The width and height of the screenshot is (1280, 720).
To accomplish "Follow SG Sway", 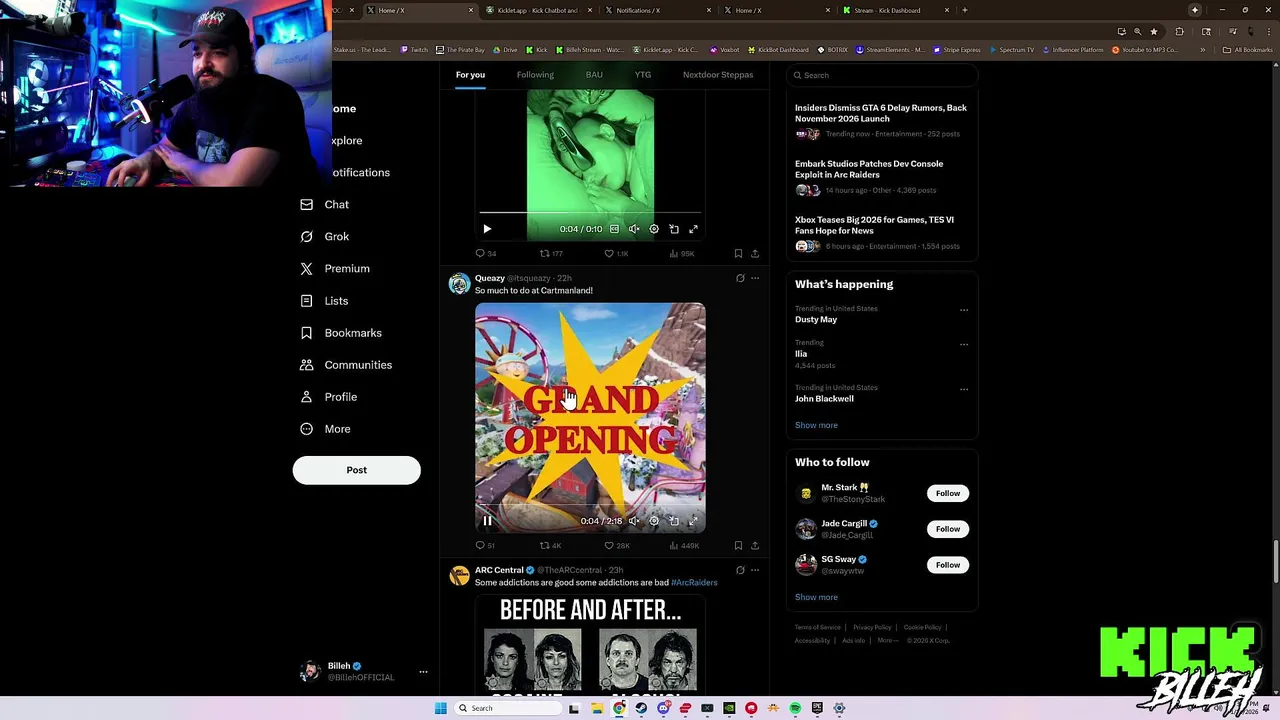I will coord(948,565).
